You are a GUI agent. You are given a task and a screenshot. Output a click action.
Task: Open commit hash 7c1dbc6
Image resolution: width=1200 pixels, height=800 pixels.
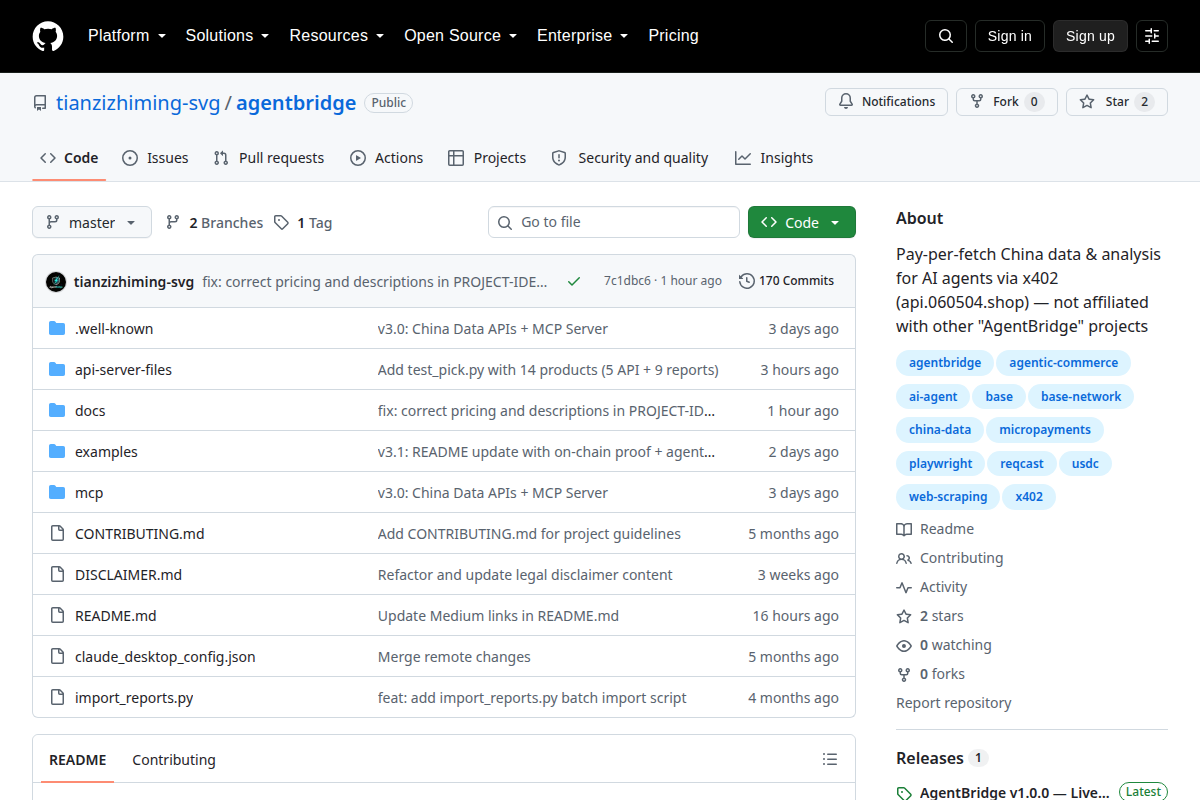pyautogui.click(x=627, y=281)
